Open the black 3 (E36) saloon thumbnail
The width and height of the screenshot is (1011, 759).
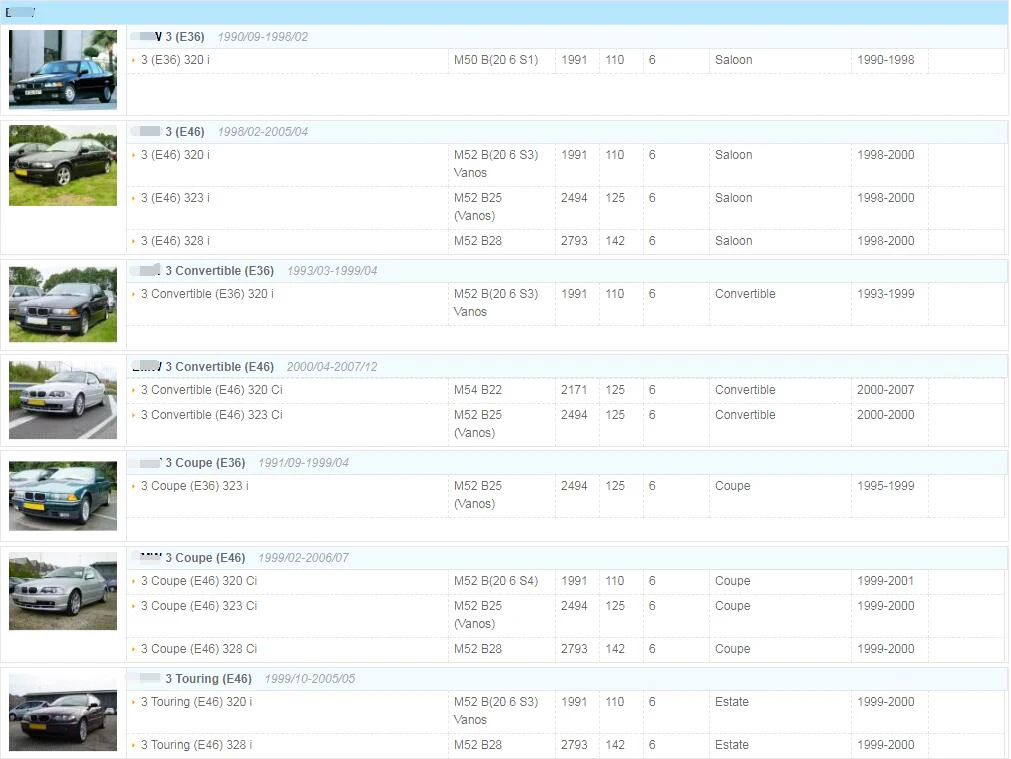(x=63, y=69)
